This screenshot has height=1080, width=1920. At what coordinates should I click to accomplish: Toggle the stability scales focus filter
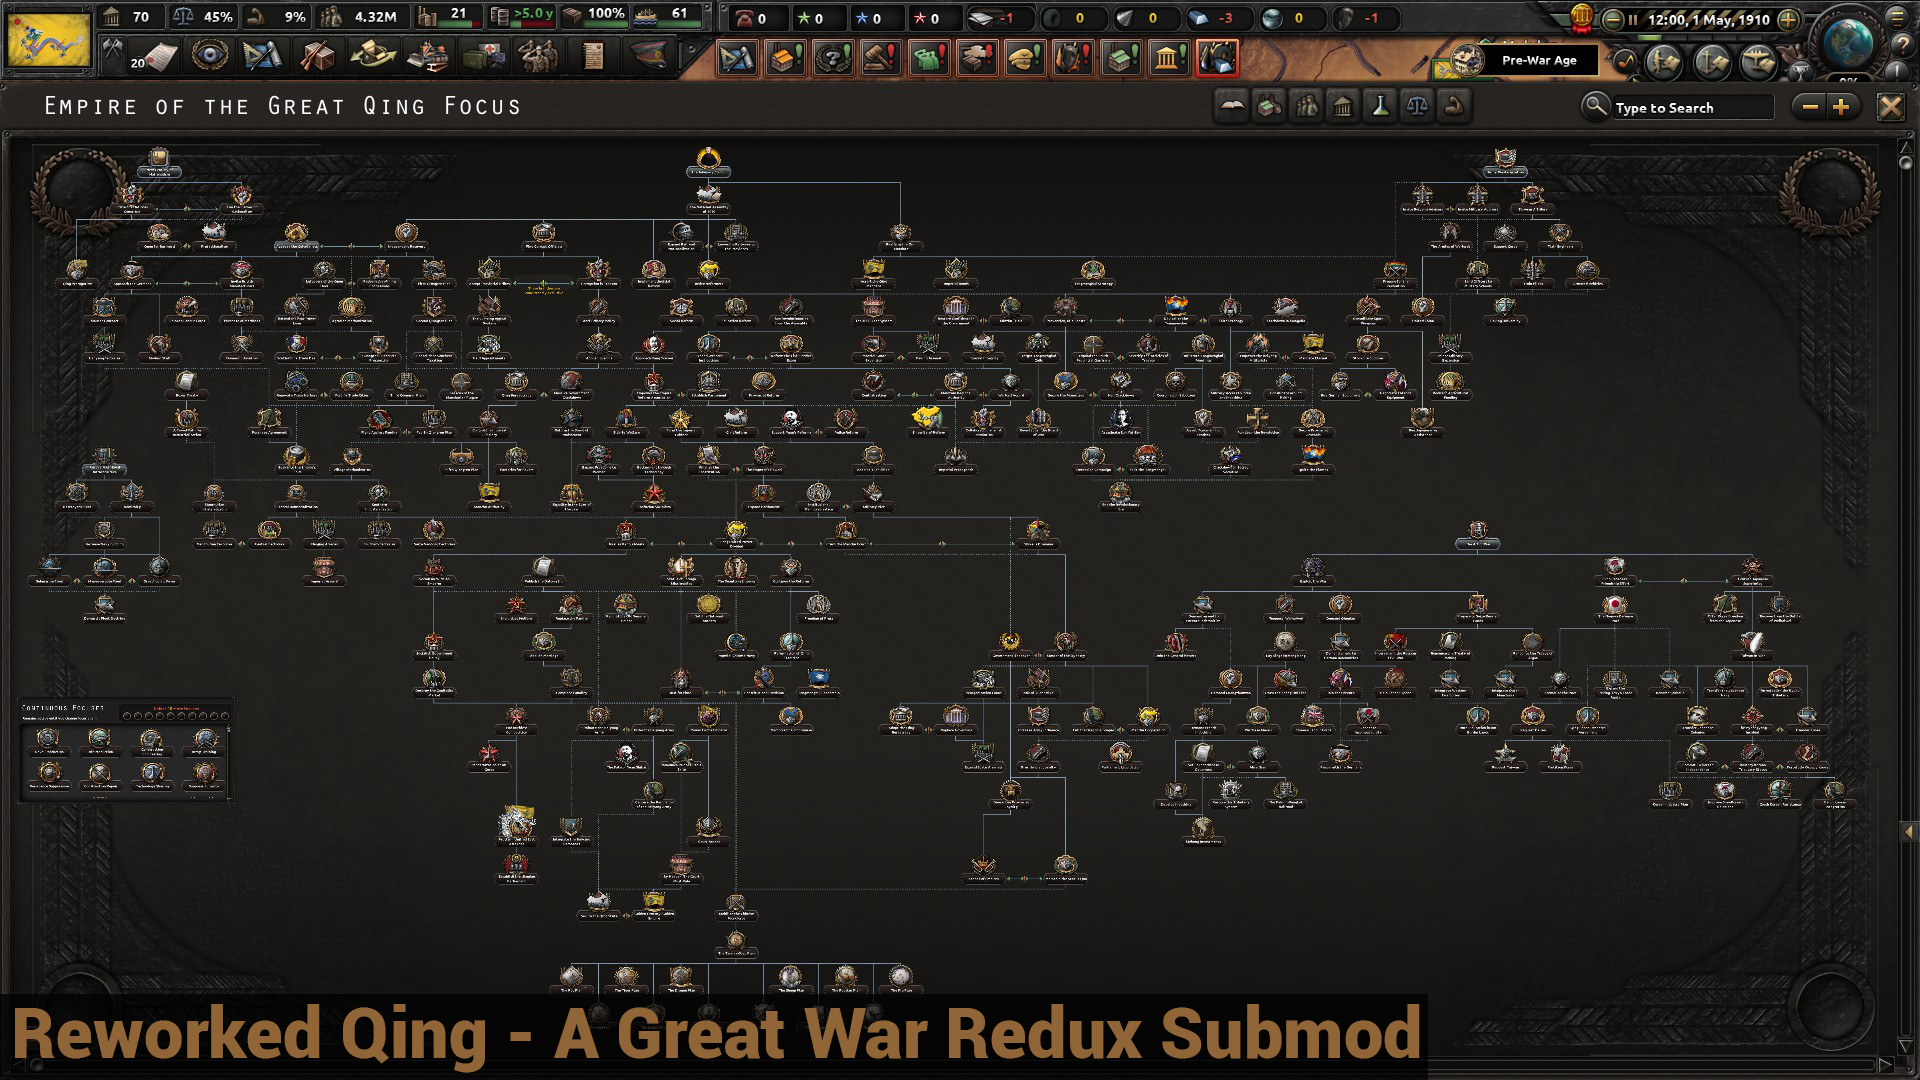[1417, 106]
